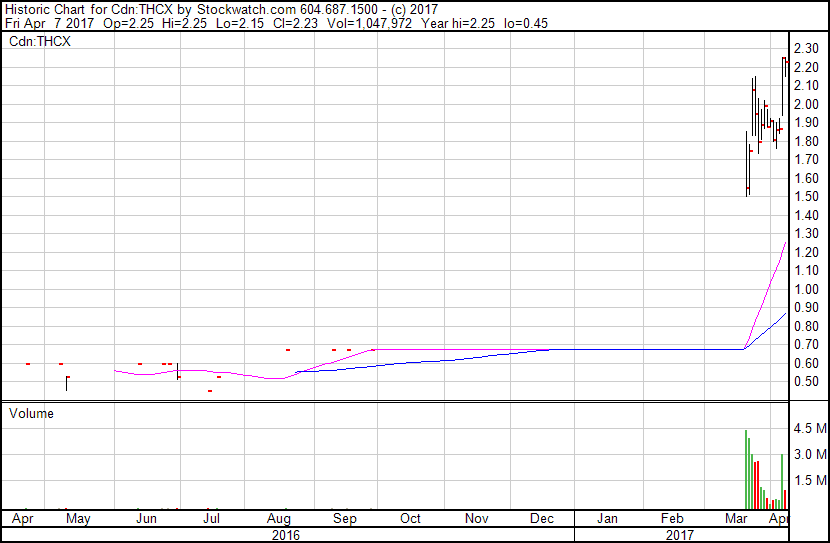Viewport: 830px width, 543px height.
Task: Click the Oct month label
Action: point(410,519)
